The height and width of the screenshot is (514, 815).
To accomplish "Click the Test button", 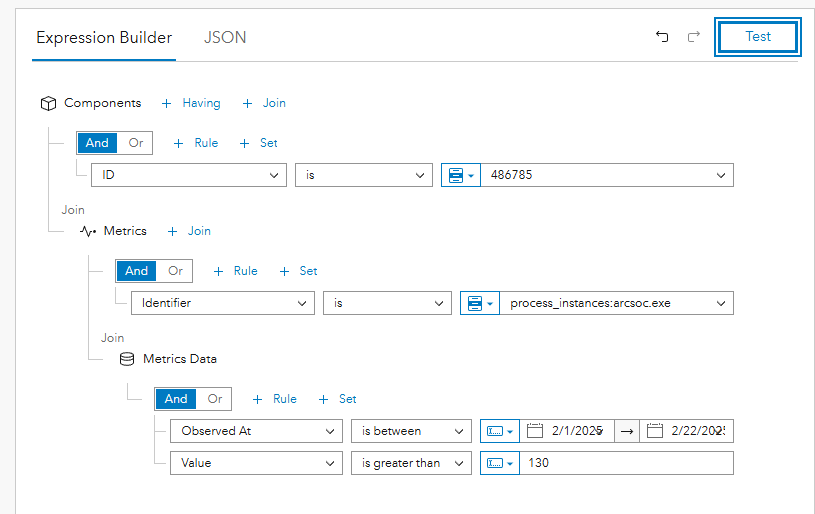I will pyautogui.click(x=758, y=37).
